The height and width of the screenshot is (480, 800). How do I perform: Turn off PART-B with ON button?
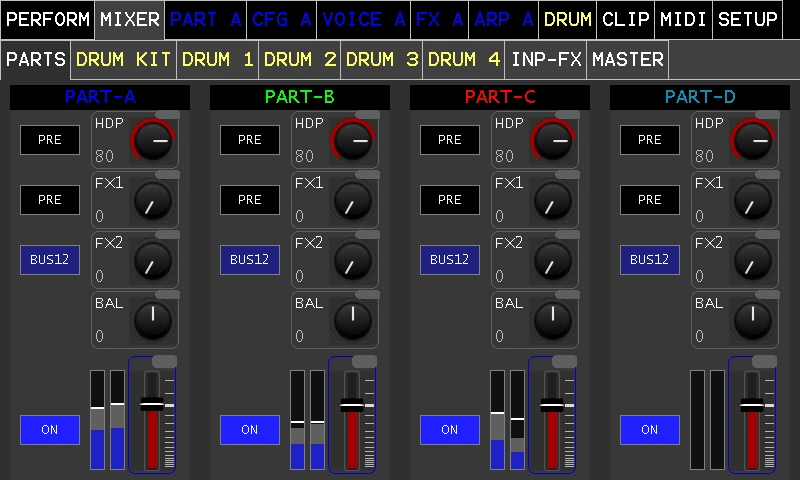coord(250,430)
